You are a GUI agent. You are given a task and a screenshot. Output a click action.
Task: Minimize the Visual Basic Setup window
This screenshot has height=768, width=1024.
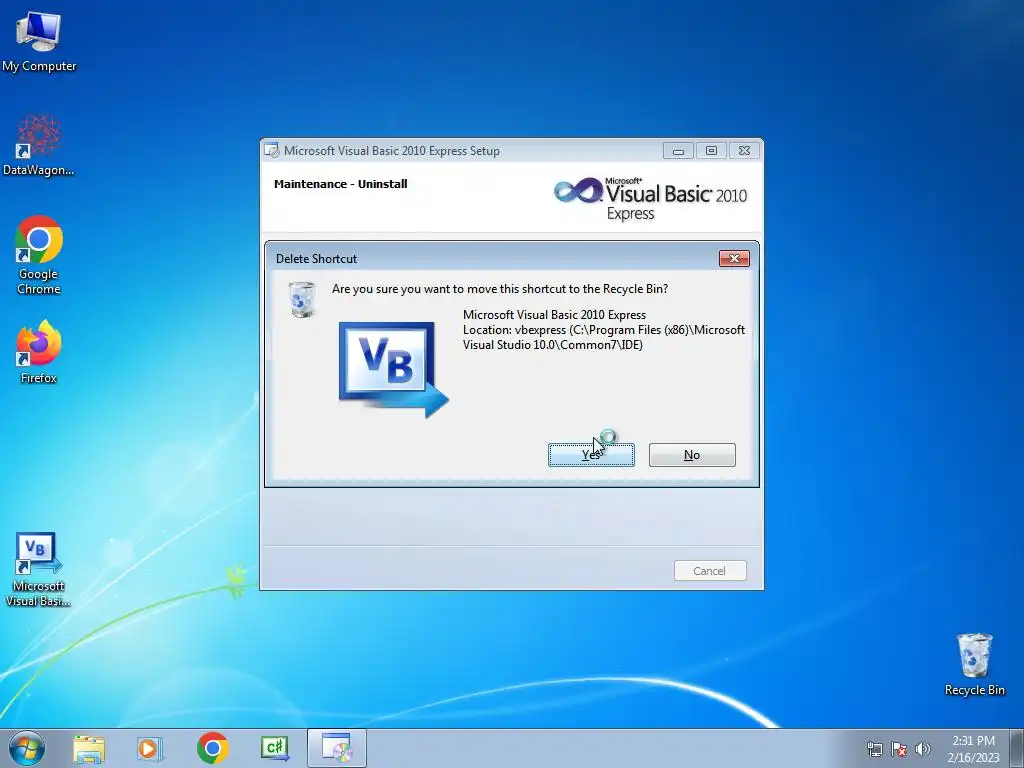pos(678,151)
